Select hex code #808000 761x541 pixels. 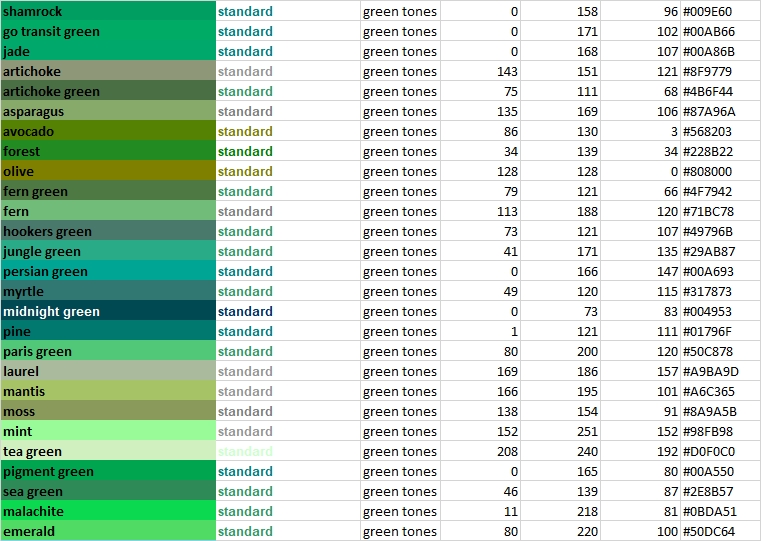(707, 171)
